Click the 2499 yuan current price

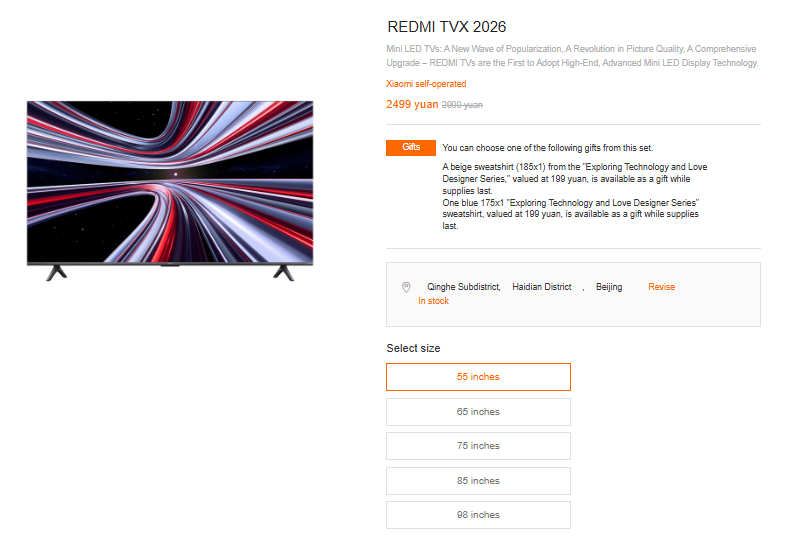click(x=411, y=104)
